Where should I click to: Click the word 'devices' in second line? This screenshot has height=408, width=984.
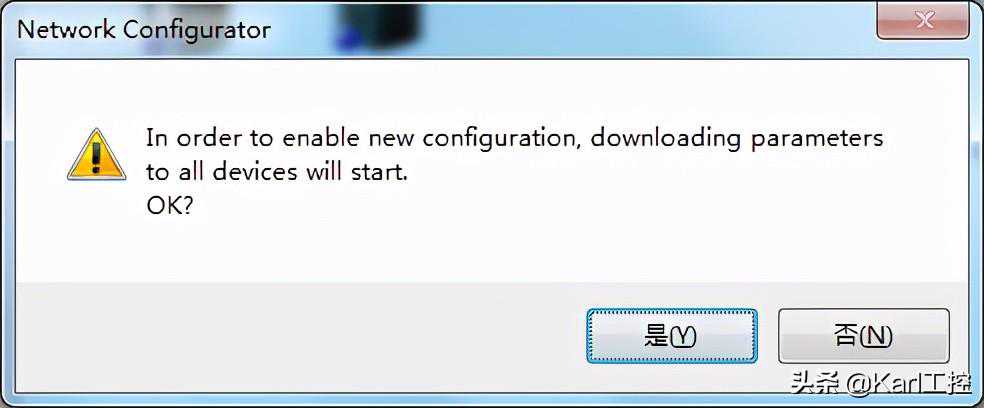[255, 172]
